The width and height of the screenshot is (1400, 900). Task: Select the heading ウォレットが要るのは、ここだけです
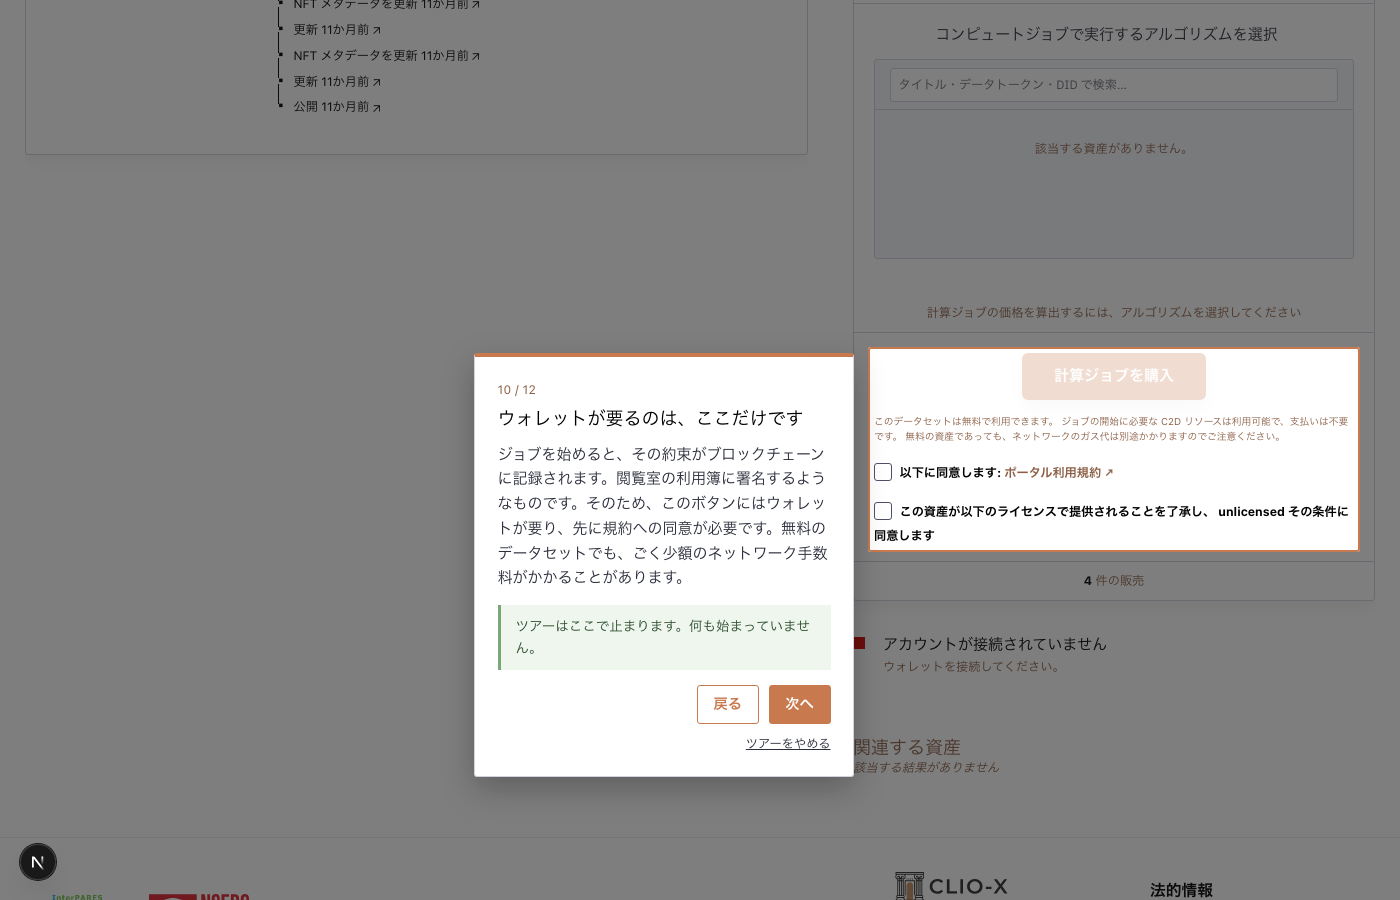click(x=651, y=418)
